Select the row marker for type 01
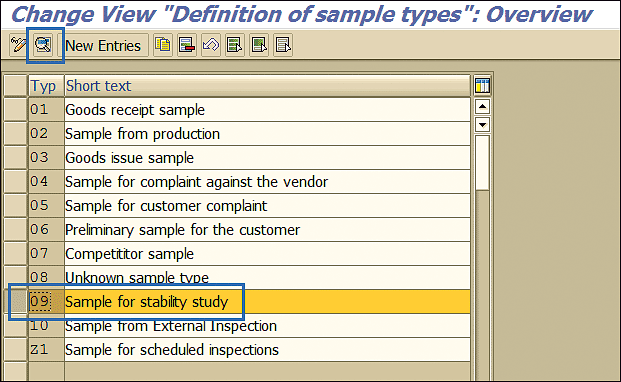The height and width of the screenshot is (382, 621). click(x=15, y=110)
